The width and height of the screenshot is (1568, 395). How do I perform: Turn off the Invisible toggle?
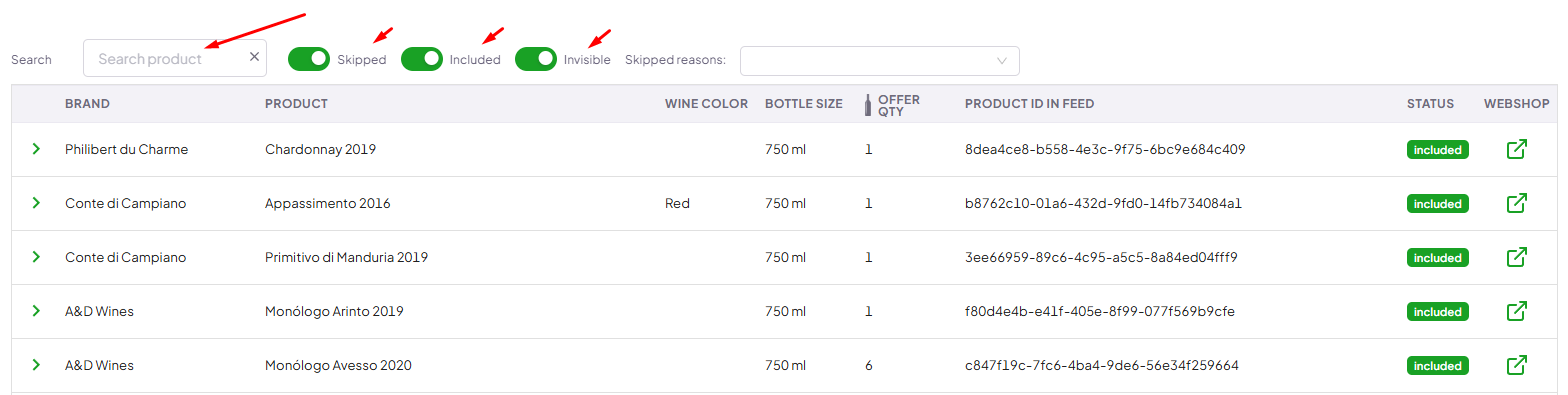536,59
